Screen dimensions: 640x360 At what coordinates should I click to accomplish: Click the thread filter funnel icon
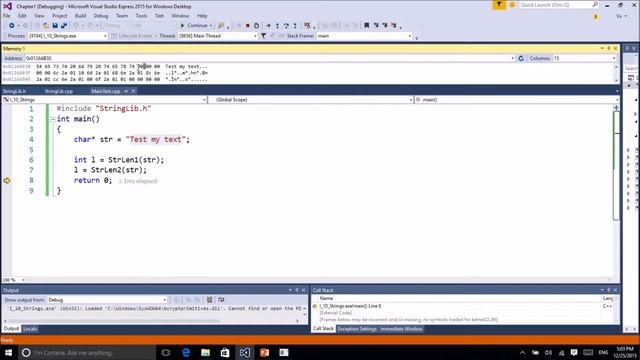pyautogui.click(x=264, y=36)
